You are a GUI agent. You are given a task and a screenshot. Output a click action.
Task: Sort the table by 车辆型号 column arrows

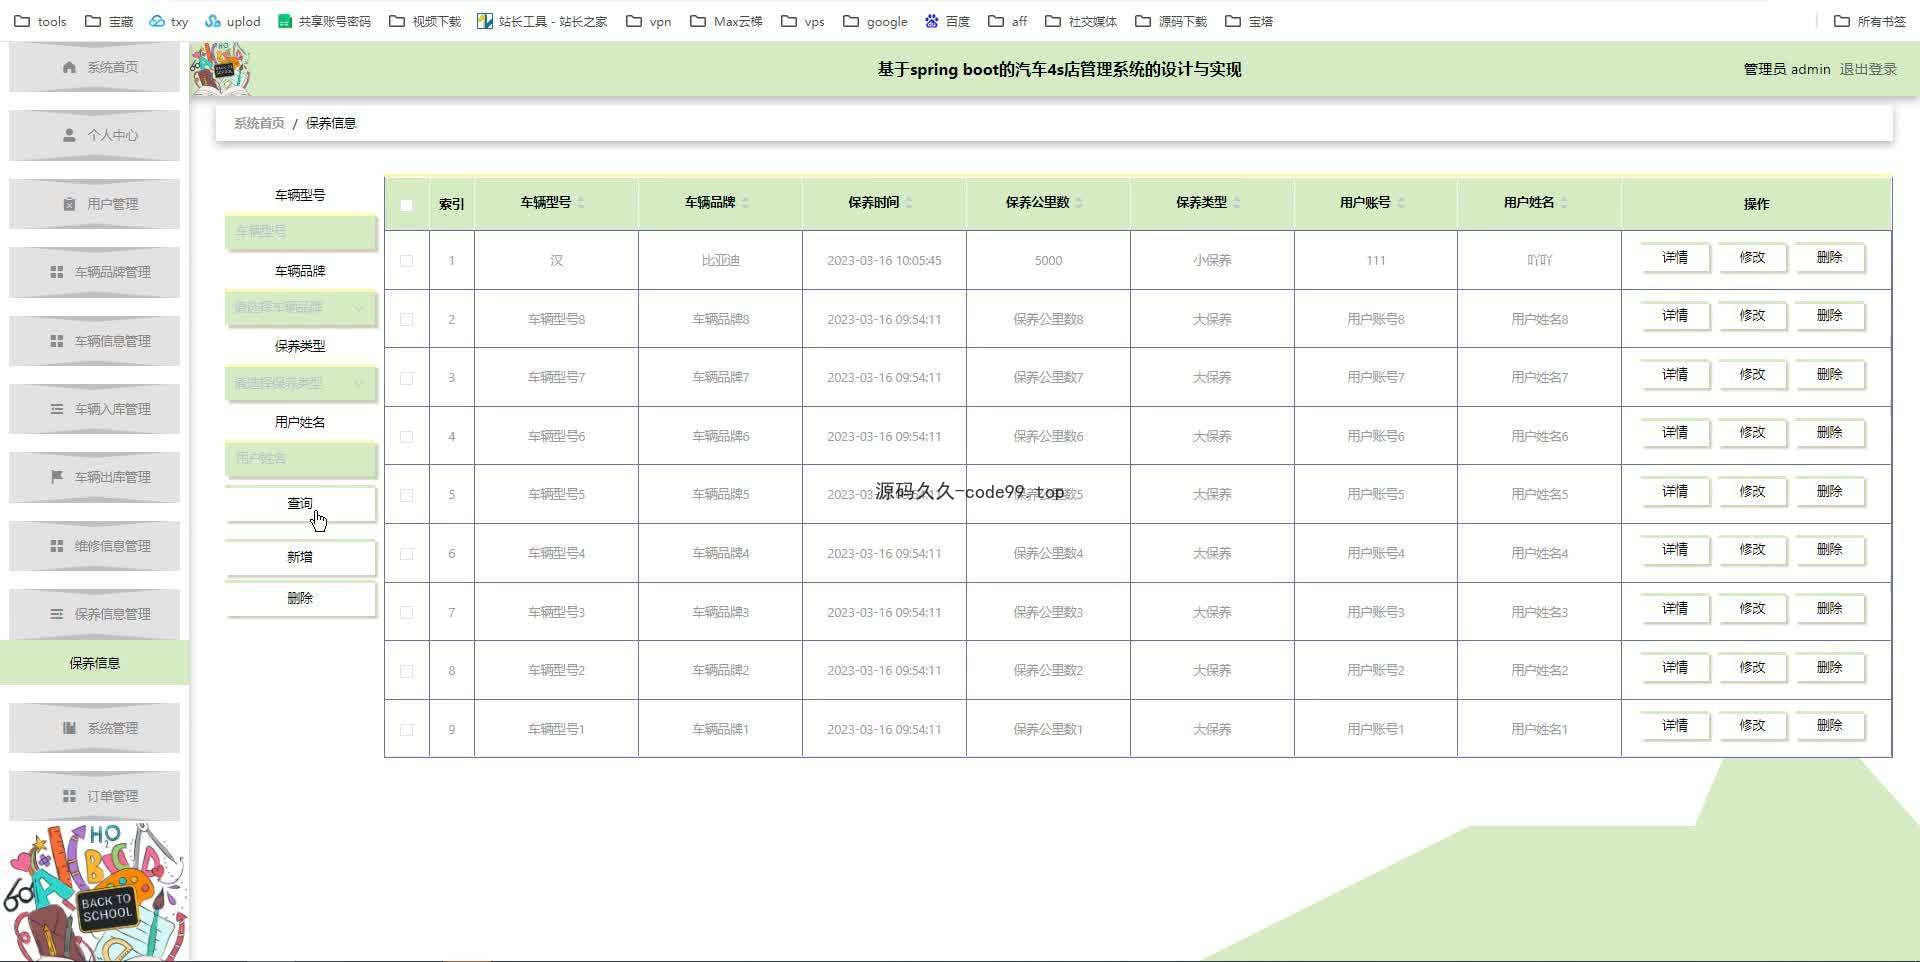point(581,203)
